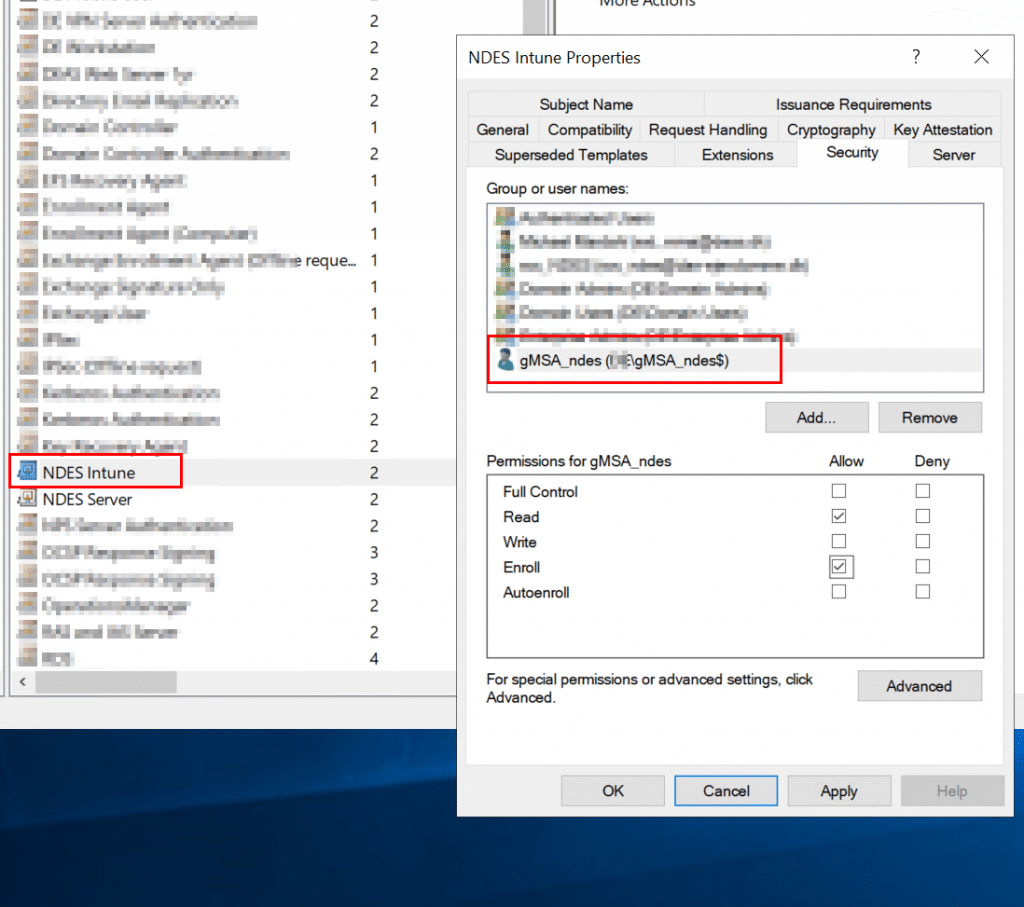Switch to the Subject Name tab
The height and width of the screenshot is (907, 1024).
[585, 104]
